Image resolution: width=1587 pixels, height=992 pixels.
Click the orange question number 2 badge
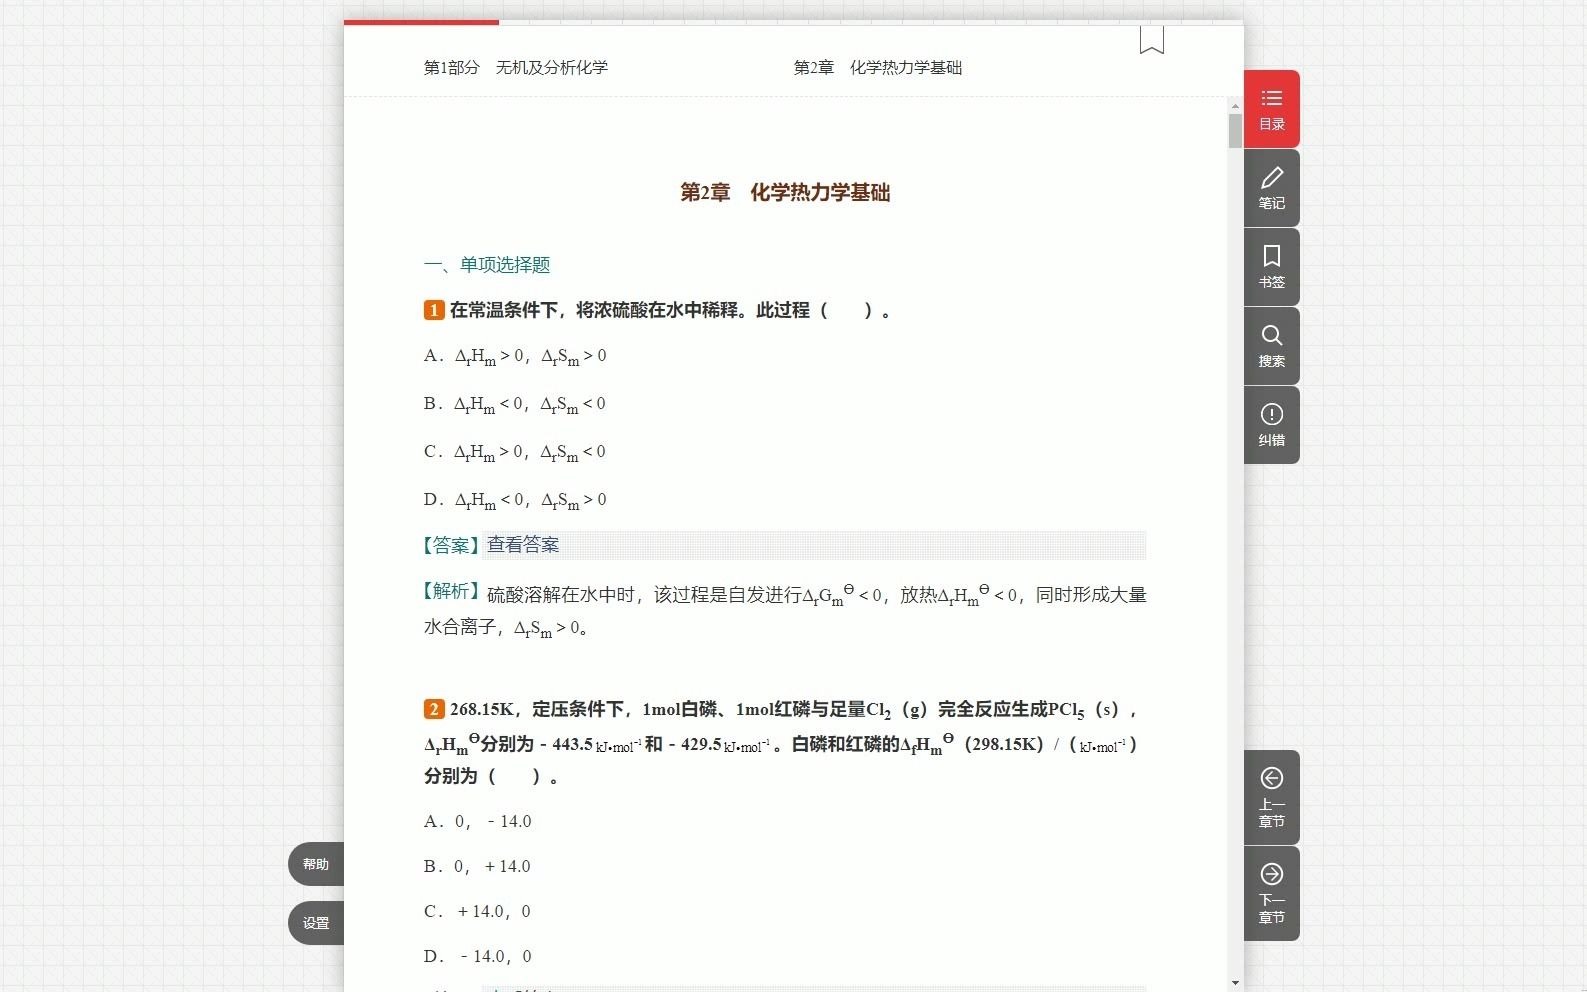pyautogui.click(x=434, y=709)
